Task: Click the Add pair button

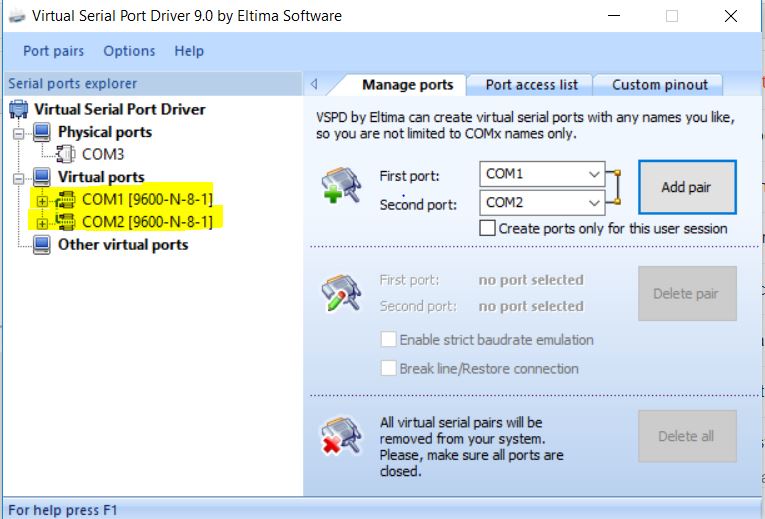Action: click(687, 187)
